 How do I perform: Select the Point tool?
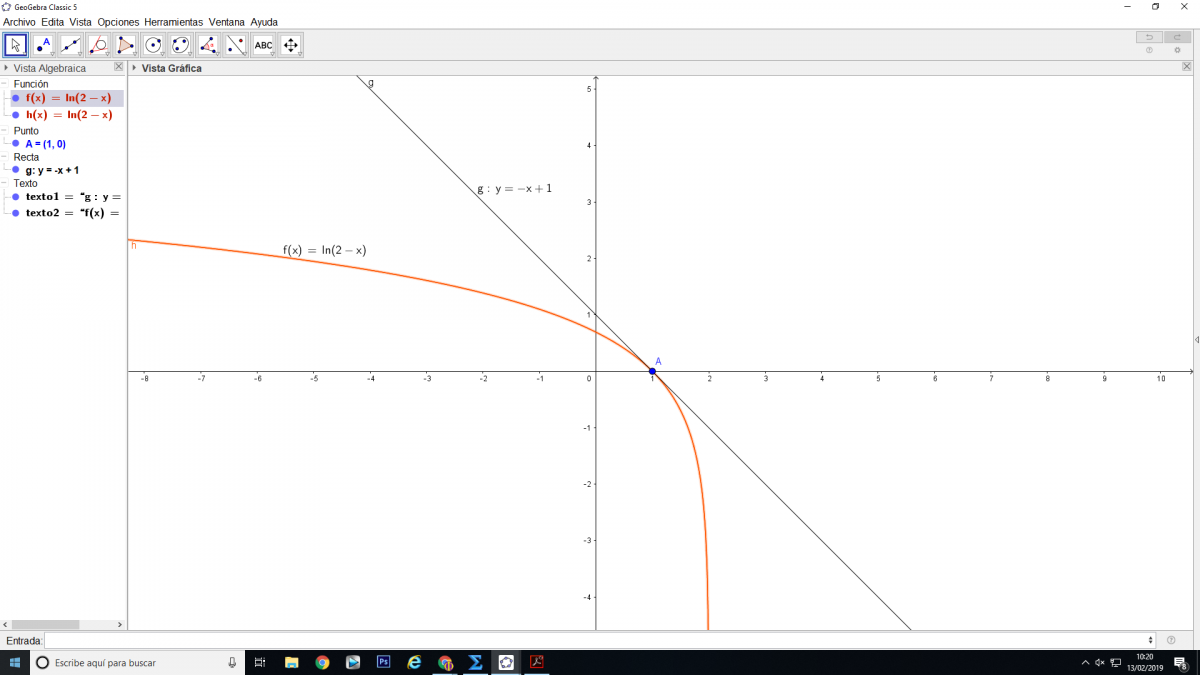tap(43, 45)
